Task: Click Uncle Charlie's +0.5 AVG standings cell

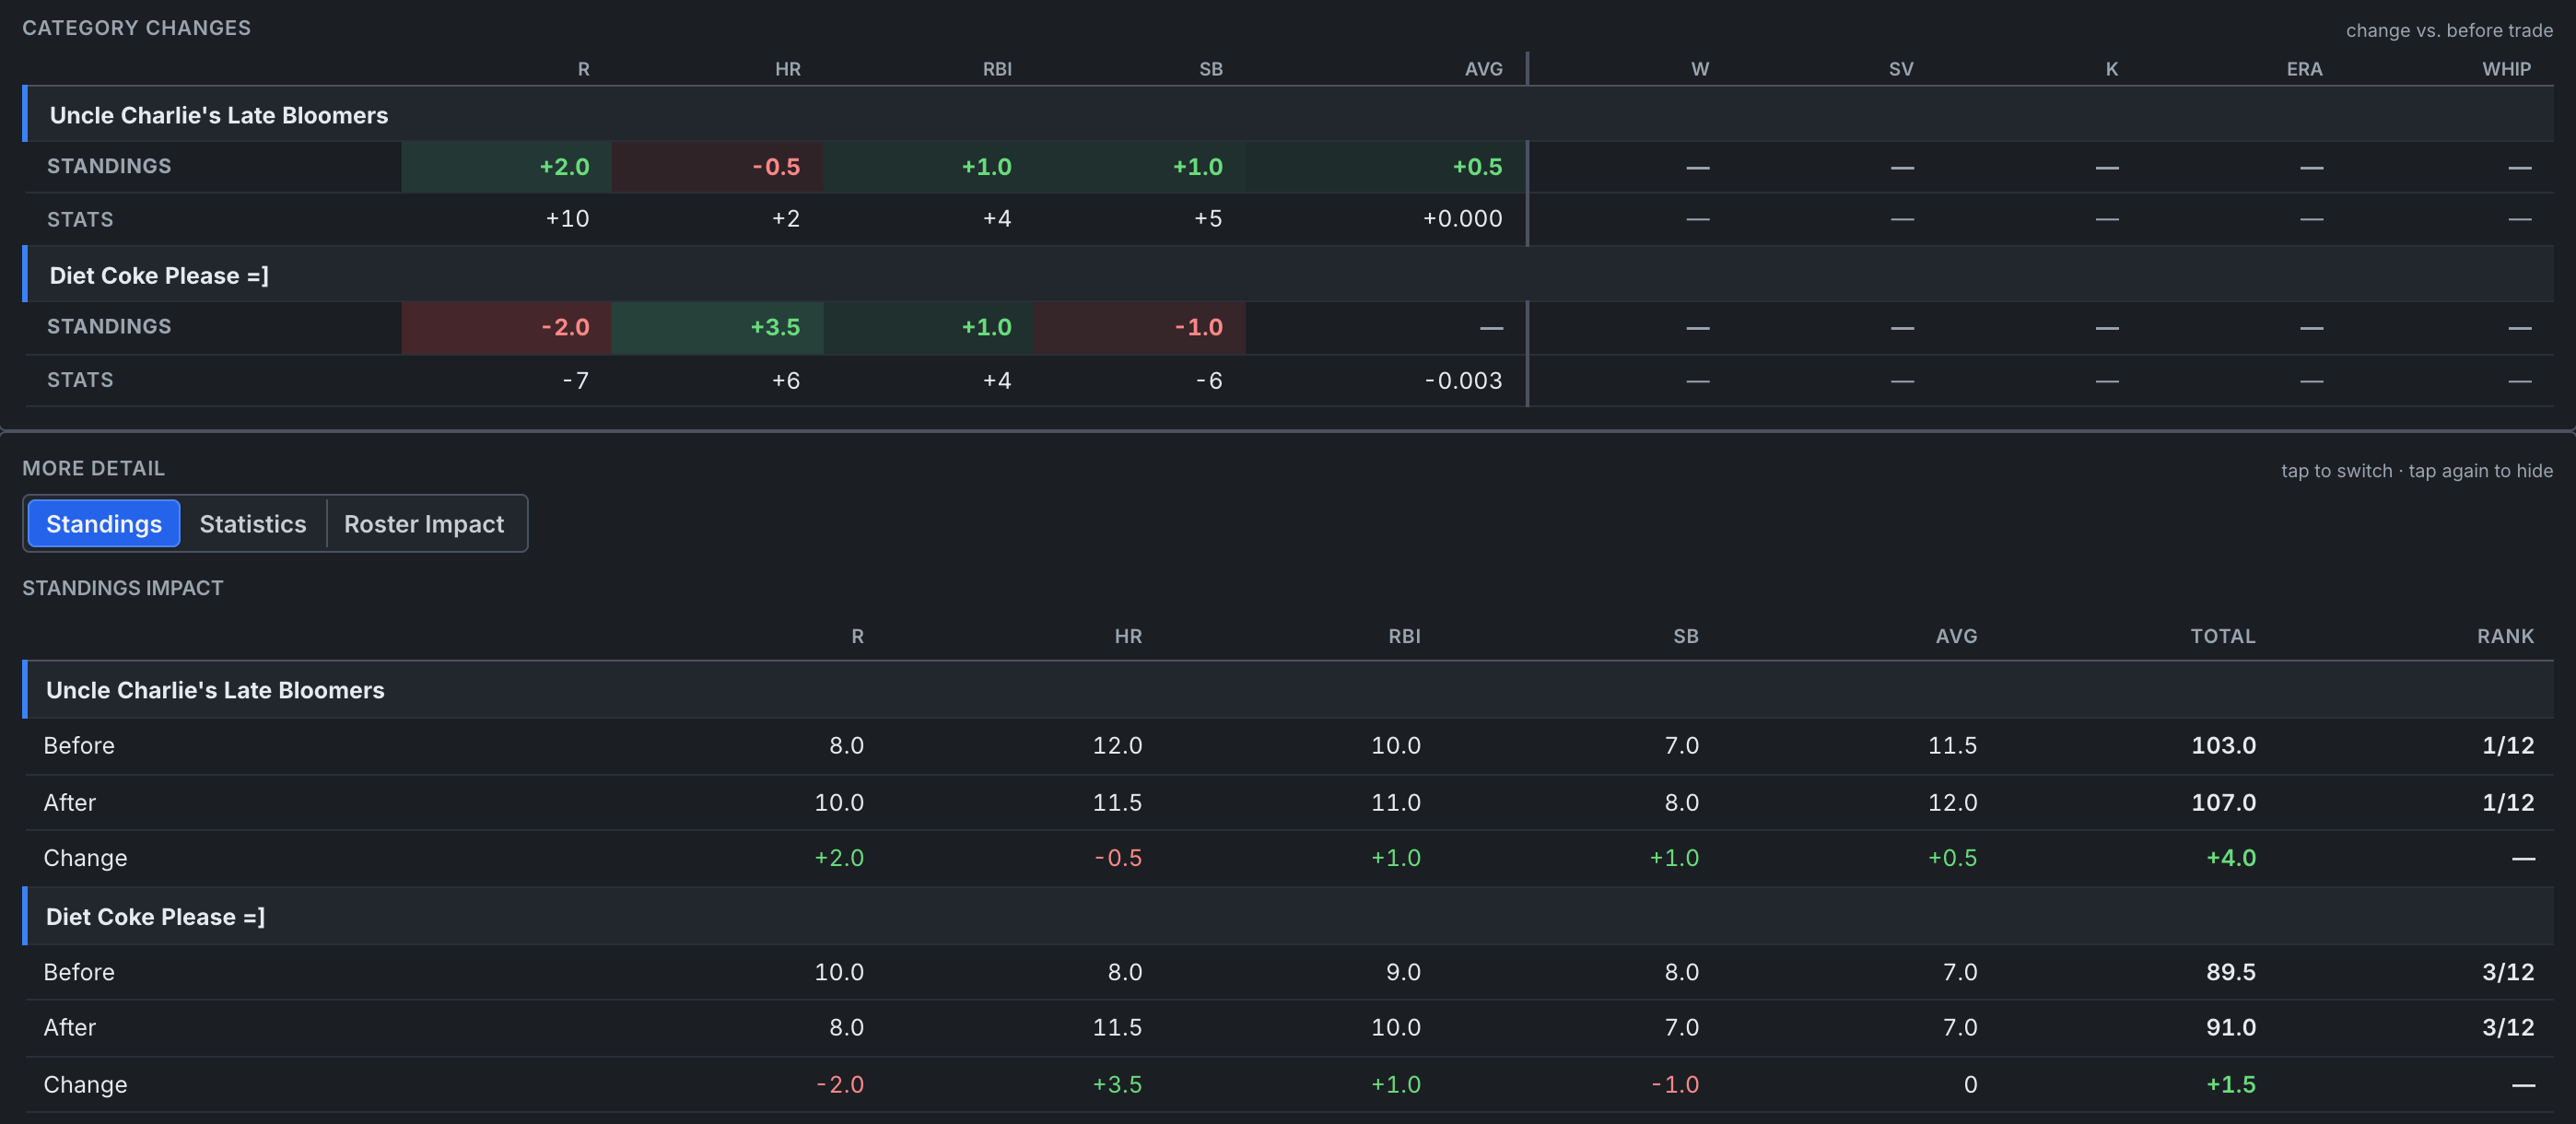Action: [1385, 166]
